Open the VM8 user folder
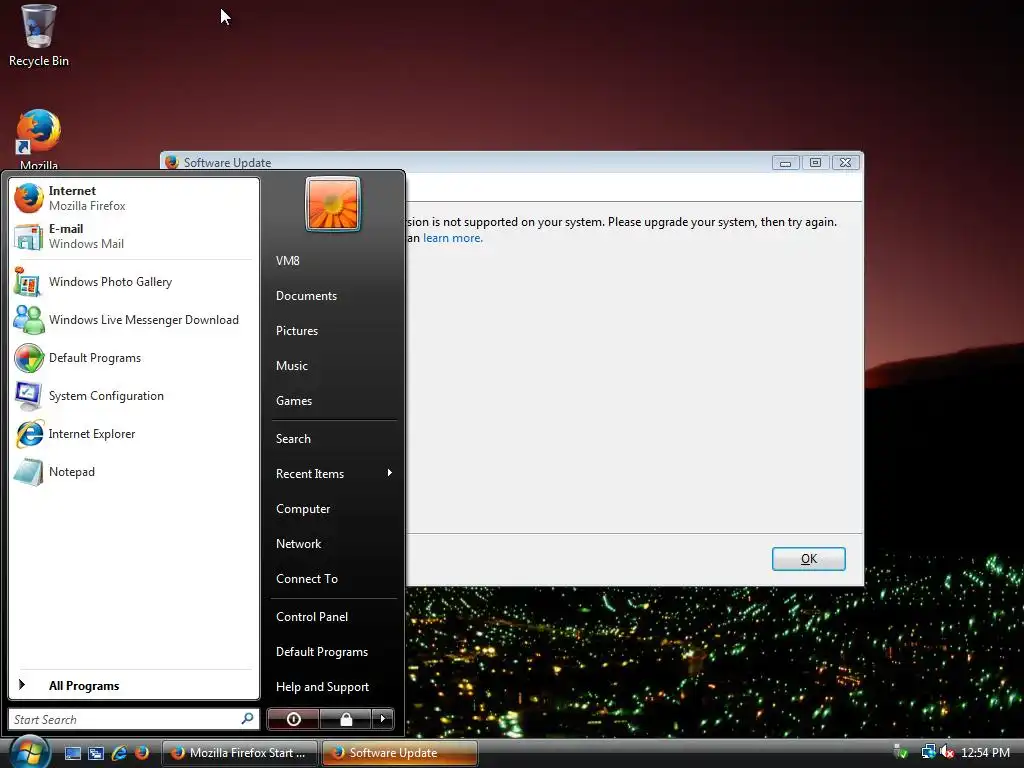This screenshot has width=1024, height=768. (333, 261)
